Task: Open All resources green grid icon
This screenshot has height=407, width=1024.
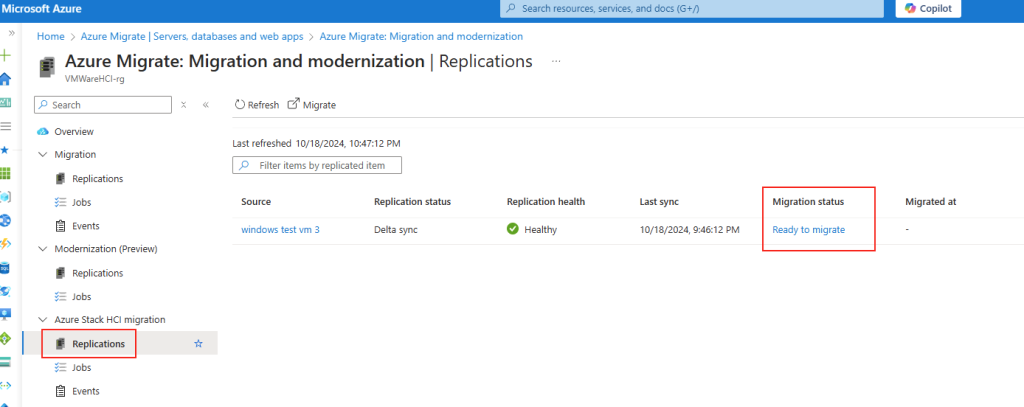Action: coord(5,173)
